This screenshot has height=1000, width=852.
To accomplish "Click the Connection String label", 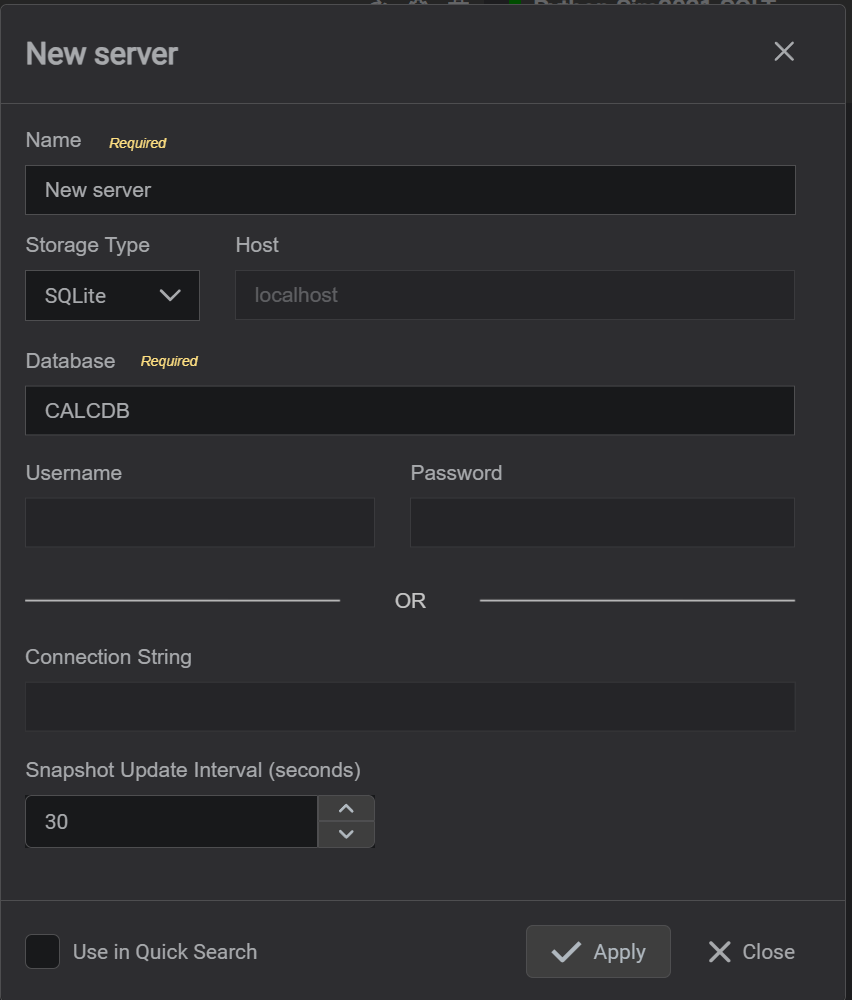I will tap(108, 658).
